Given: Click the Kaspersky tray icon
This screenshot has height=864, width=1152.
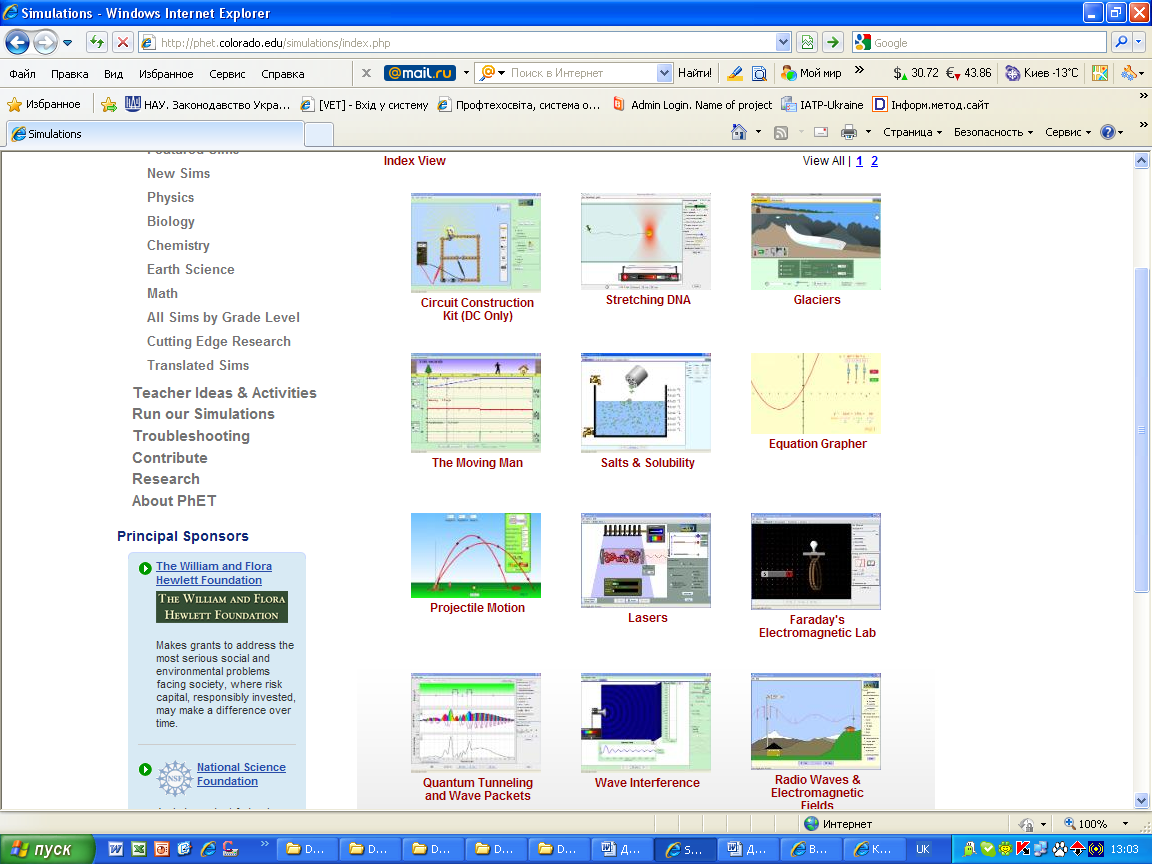Looking at the screenshot, I should click(1023, 849).
